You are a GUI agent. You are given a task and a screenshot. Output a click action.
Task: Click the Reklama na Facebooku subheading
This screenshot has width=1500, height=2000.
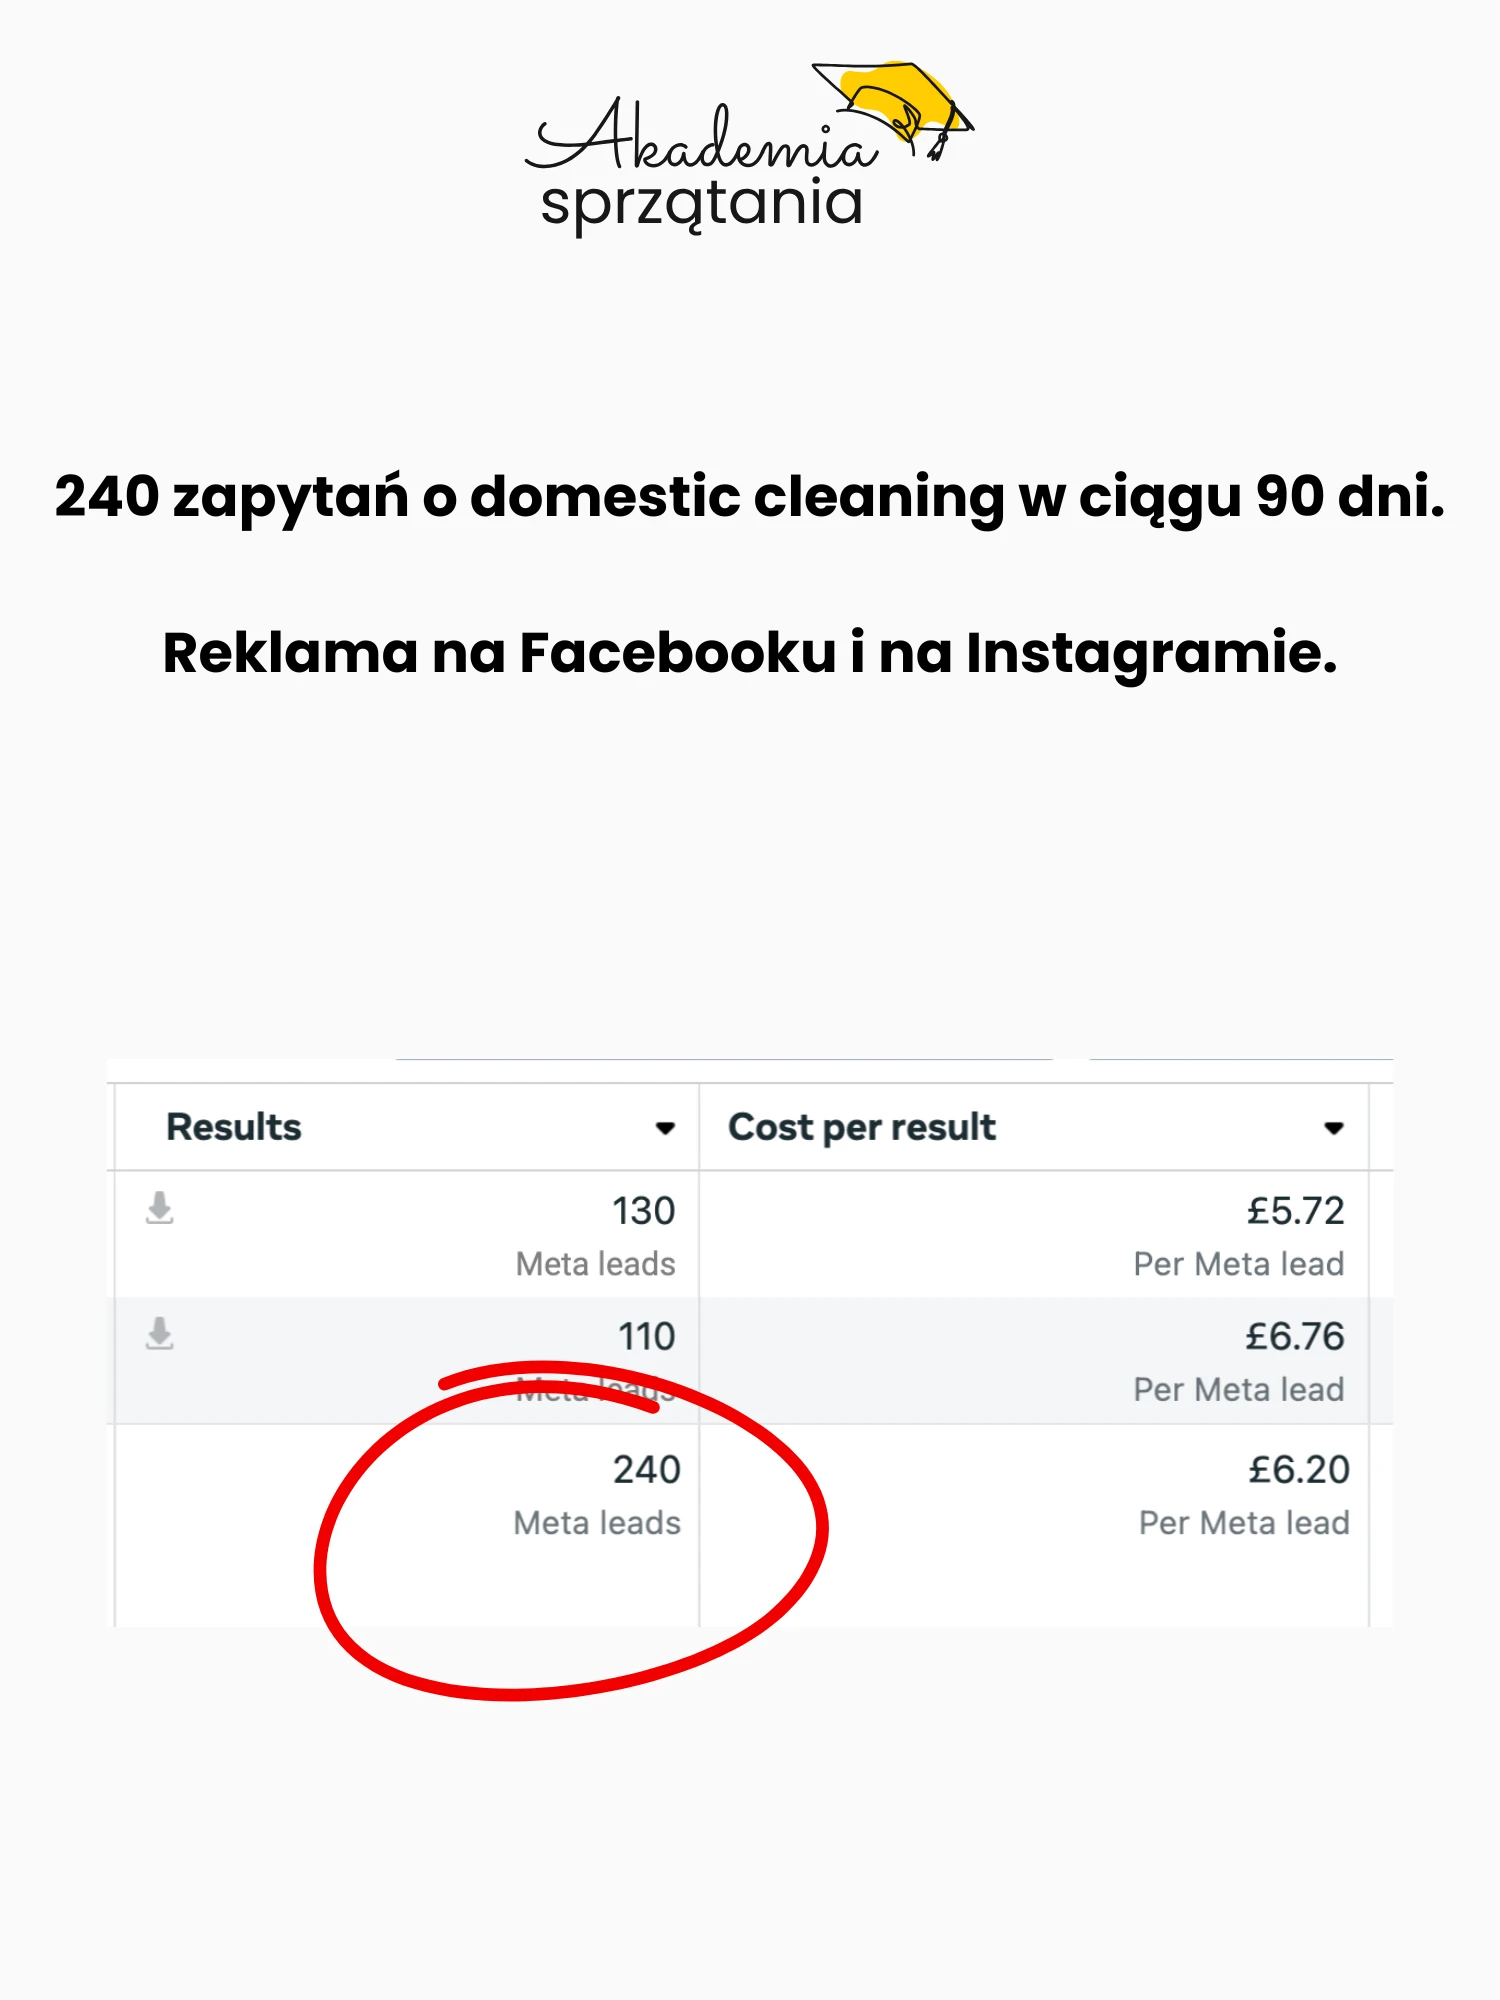click(x=750, y=653)
